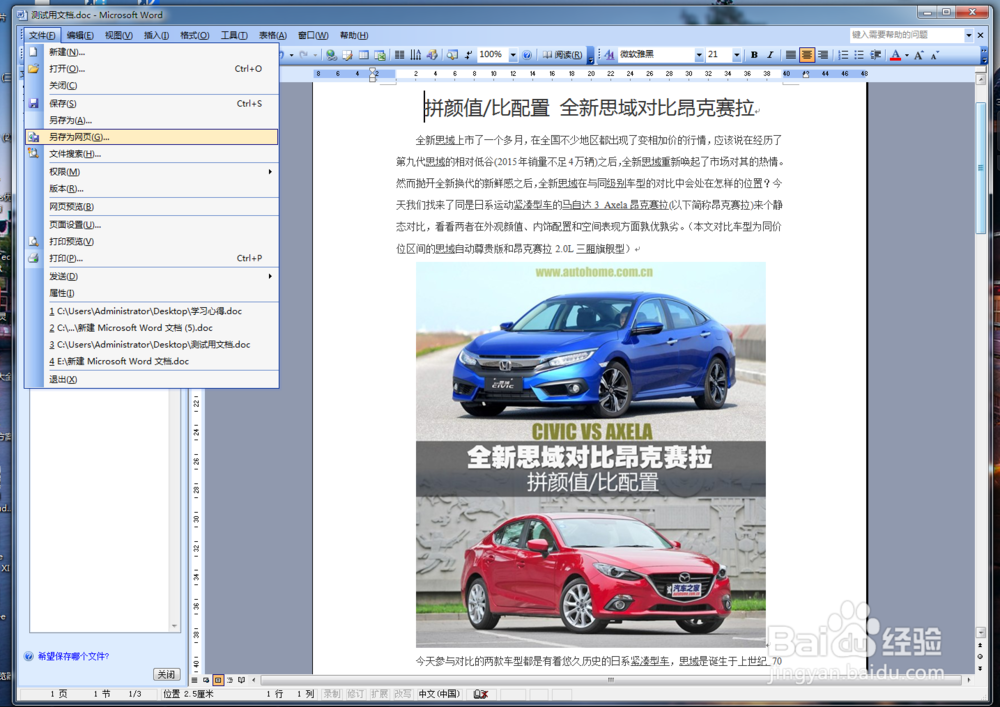The width and height of the screenshot is (1000, 707).
Task: Click the File Search icon in File menu
Action: coord(34,153)
